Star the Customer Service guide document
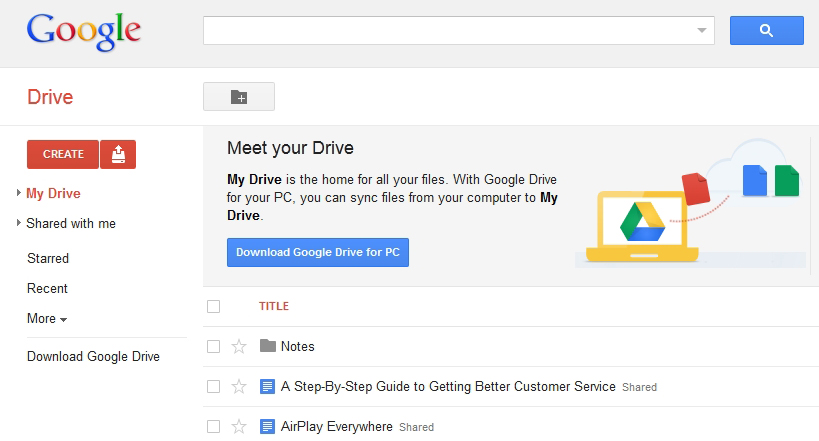 point(239,386)
